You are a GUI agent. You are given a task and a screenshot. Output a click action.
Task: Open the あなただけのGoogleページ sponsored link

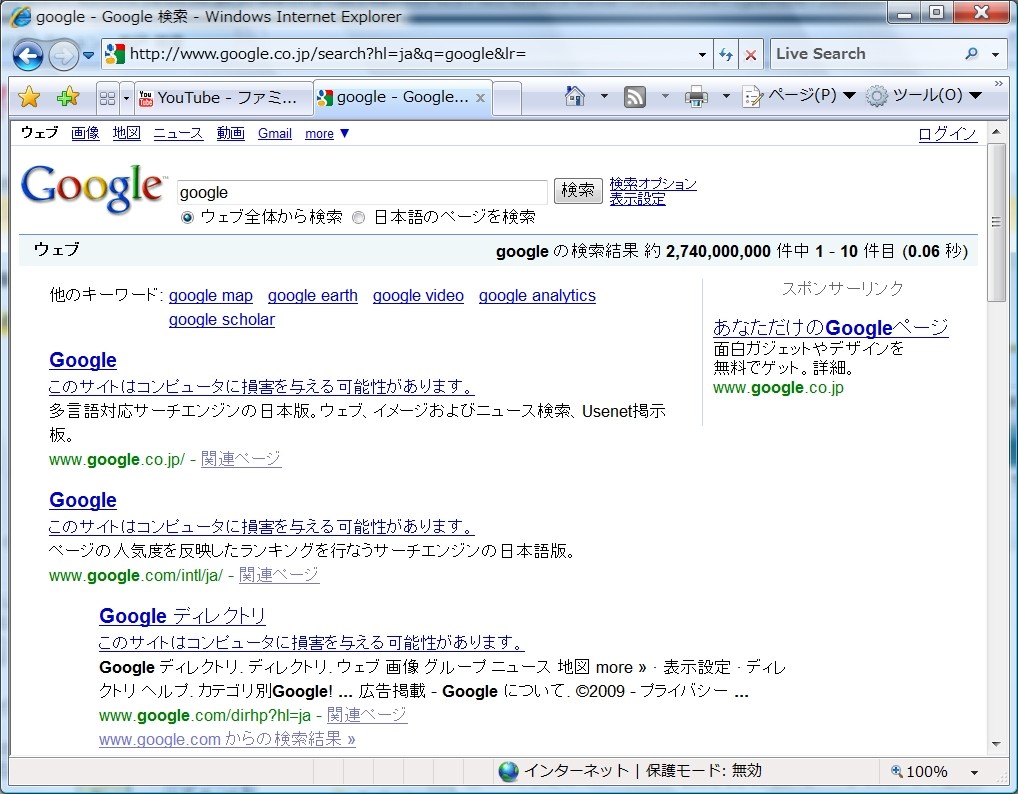click(x=831, y=327)
